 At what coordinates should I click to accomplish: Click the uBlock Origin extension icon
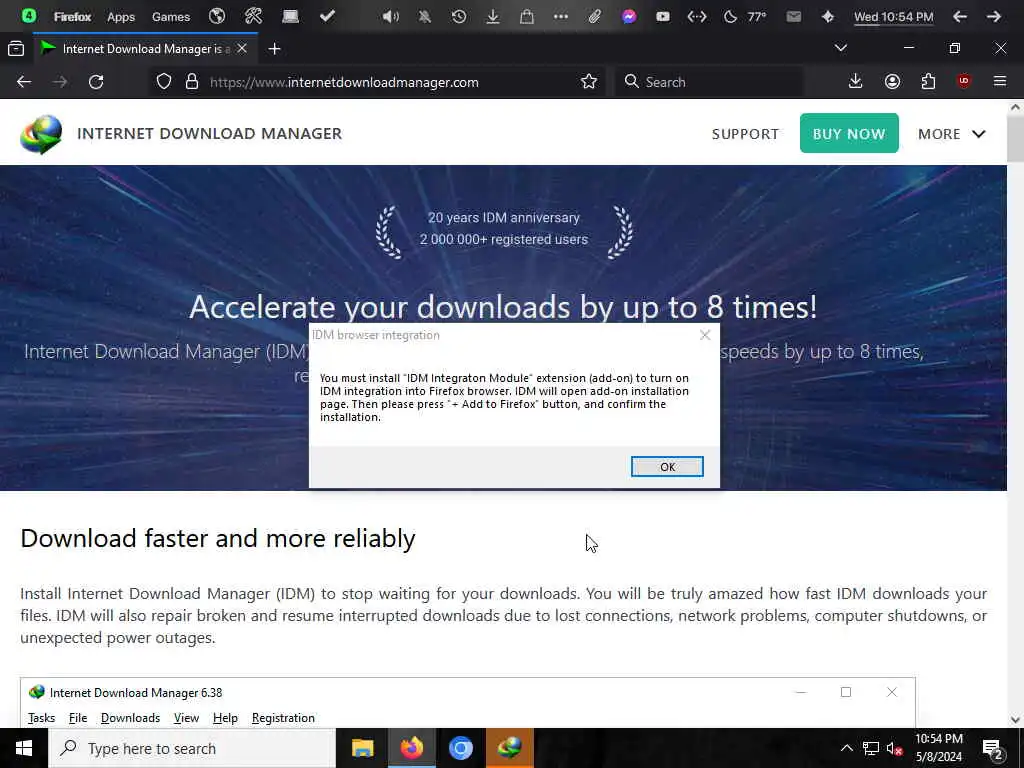[964, 81]
